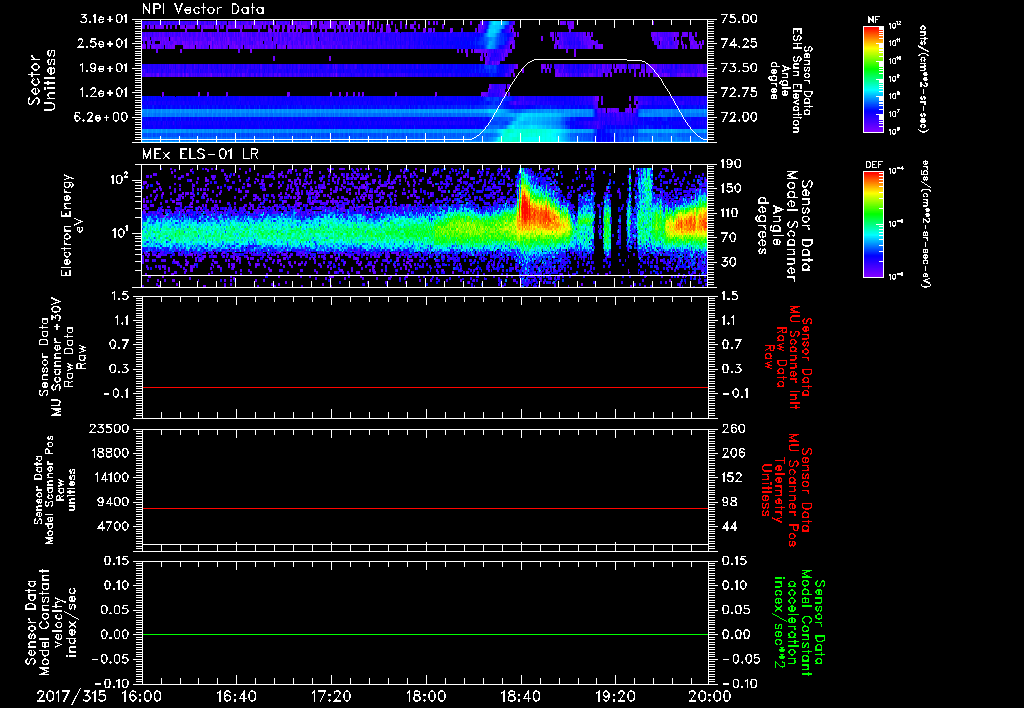Click the 2017/315 date label

[71, 696]
